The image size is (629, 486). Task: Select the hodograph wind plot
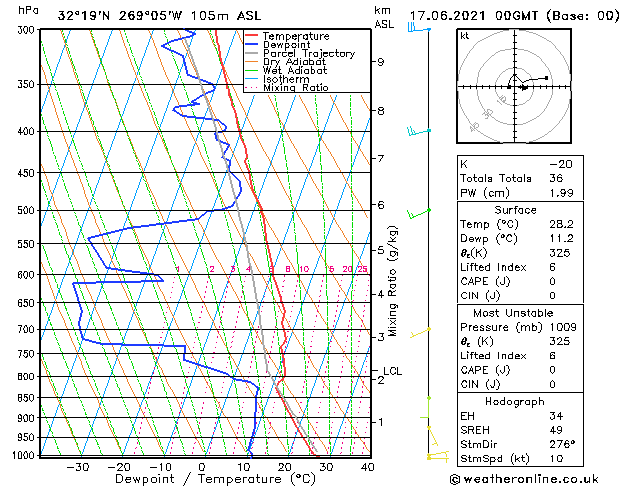click(x=514, y=86)
